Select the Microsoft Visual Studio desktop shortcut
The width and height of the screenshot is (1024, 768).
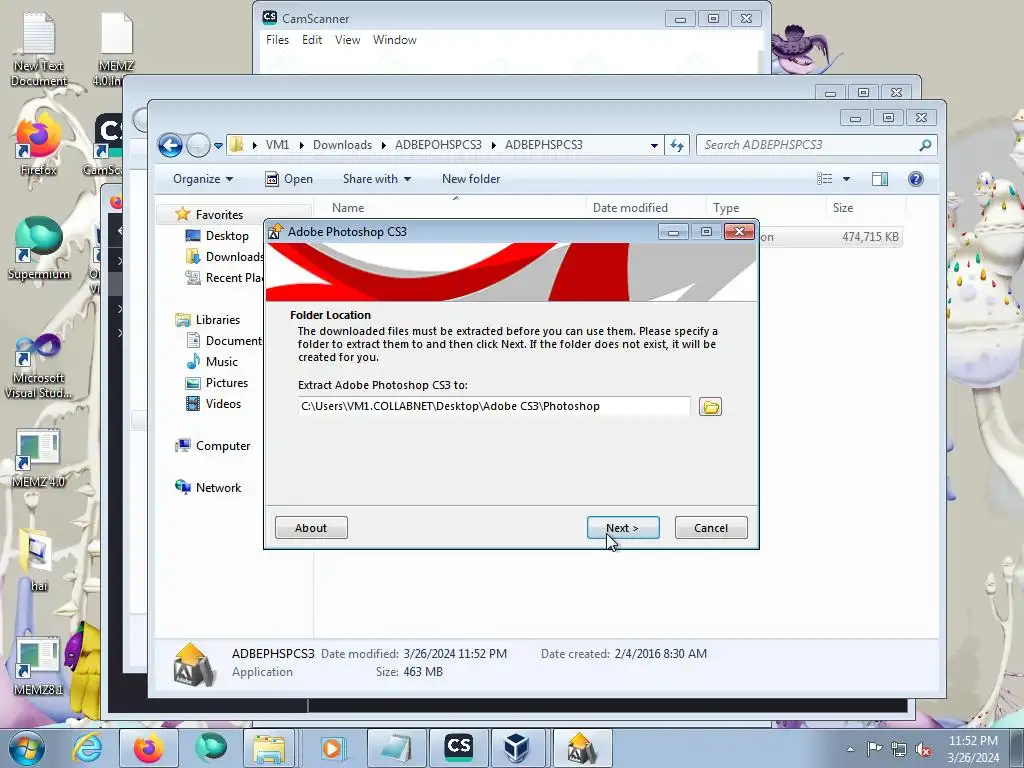coord(39,366)
